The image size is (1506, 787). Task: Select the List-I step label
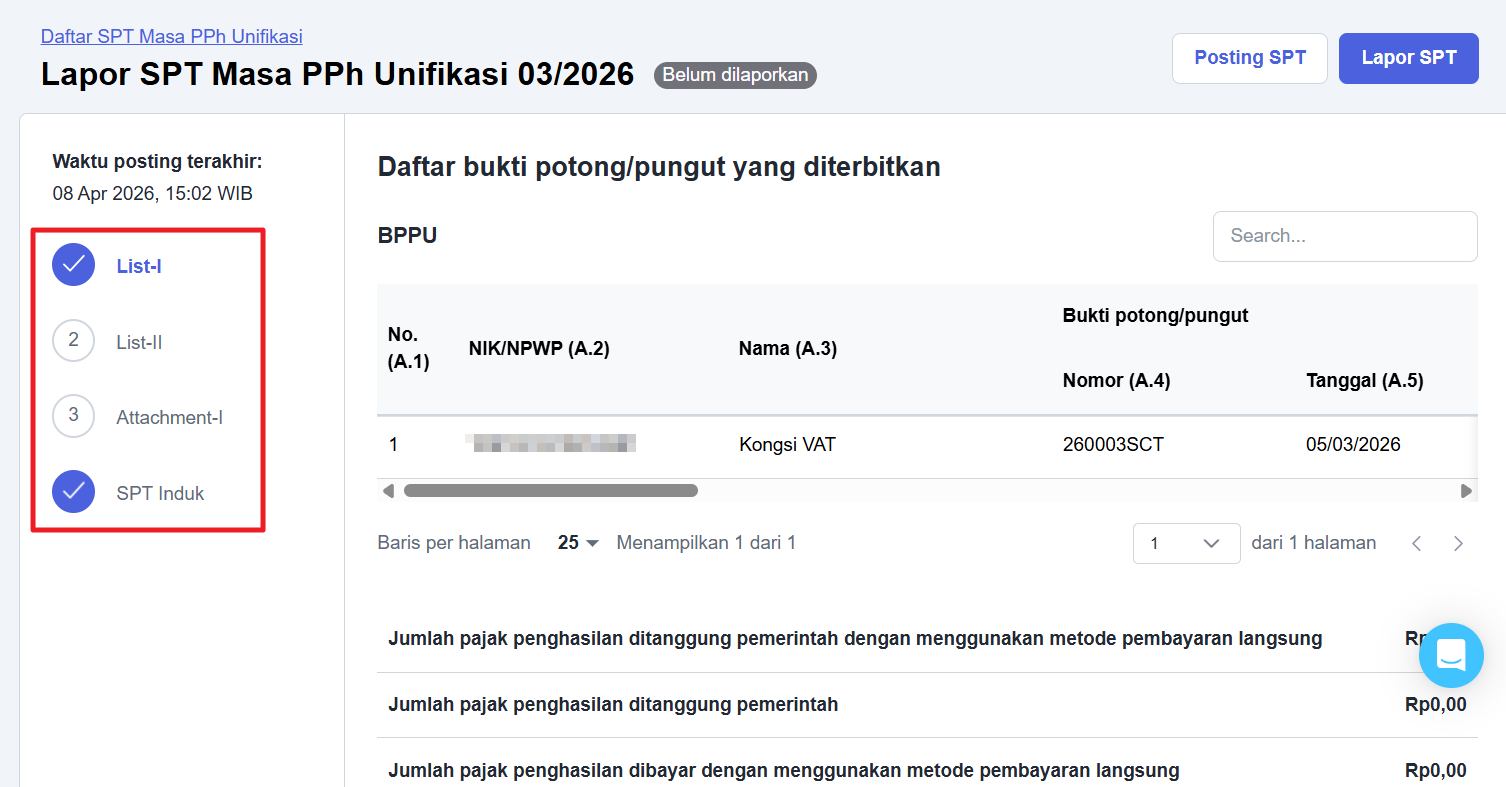139,266
